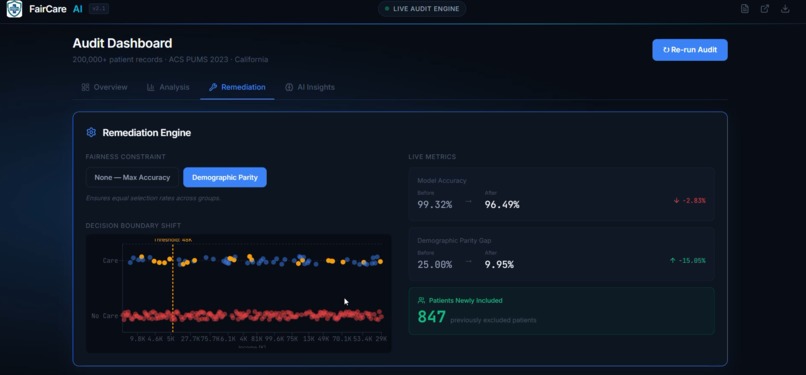Click the Re-run Audit button
This screenshot has width=806, height=375.
point(690,50)
